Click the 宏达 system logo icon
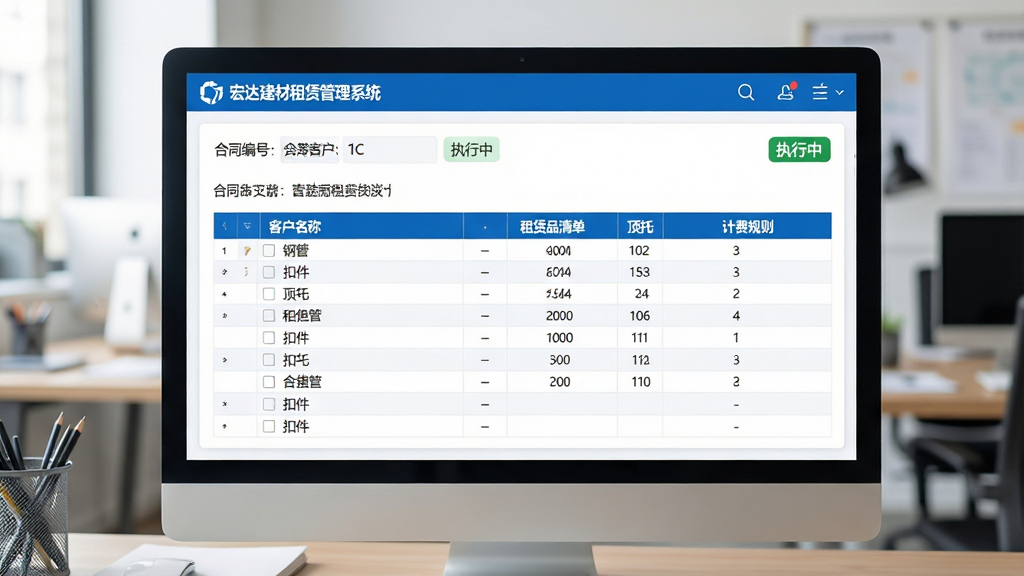The width and height of the screenshot is (1024, 576). tap(211, 93)
